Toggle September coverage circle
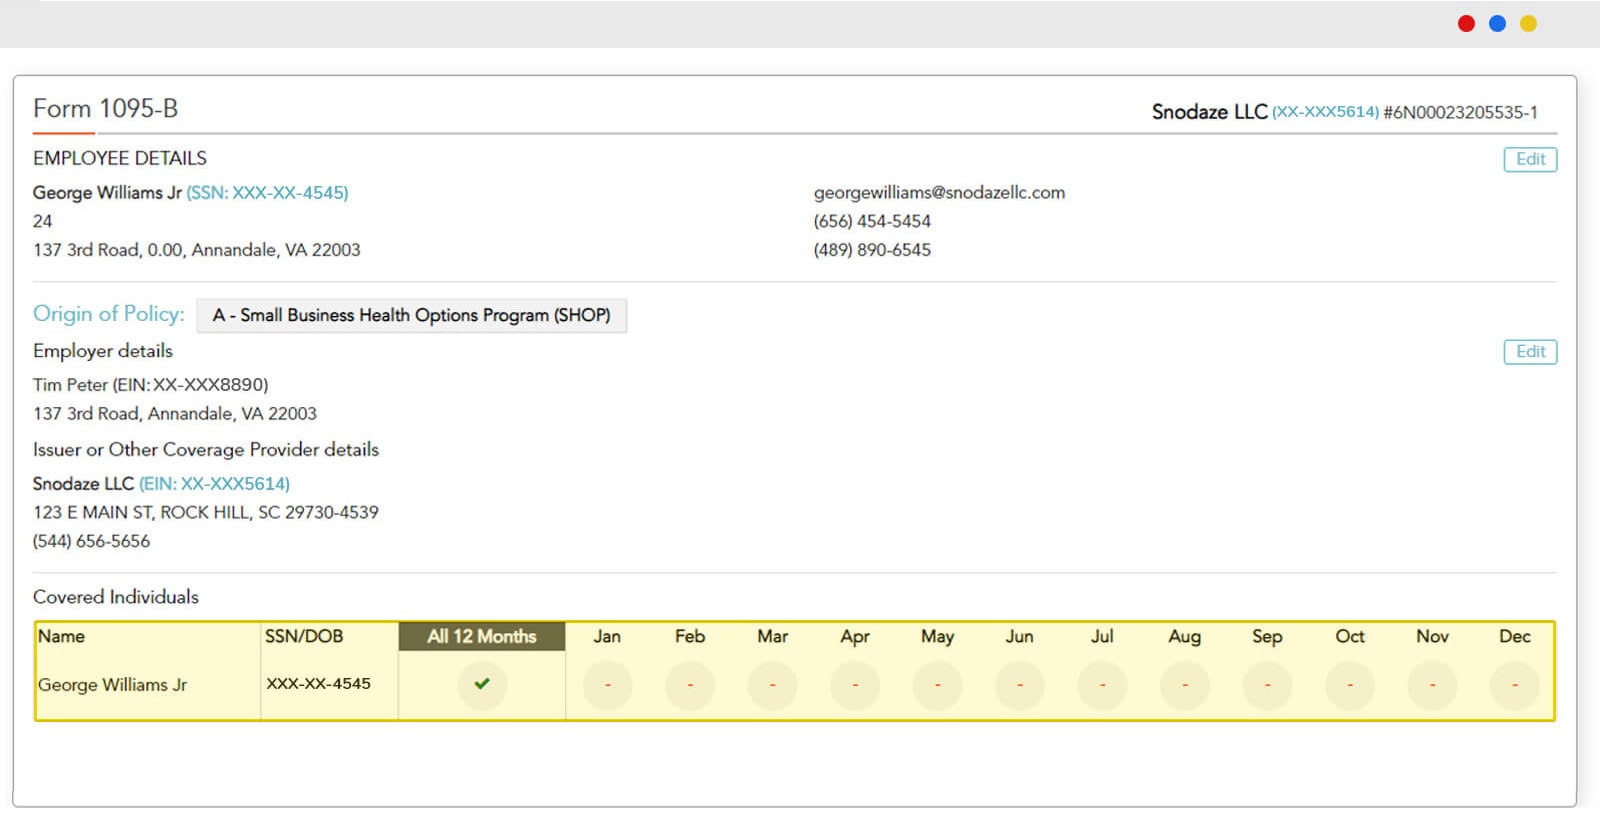Viewport: 1600px width, 833px height. pos(1267,686)
